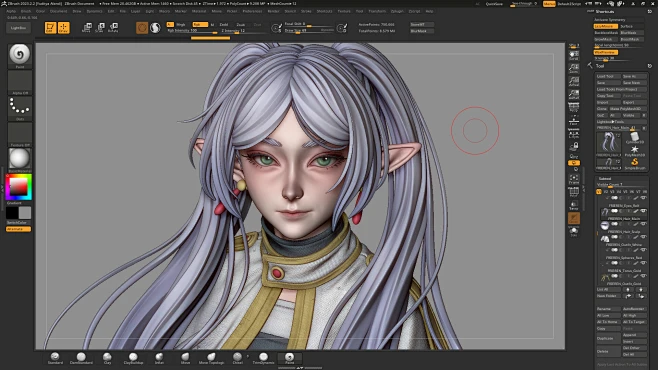Select the Inflat brush
This screenshot has height=370, width=658.
(x=159, y=358)
